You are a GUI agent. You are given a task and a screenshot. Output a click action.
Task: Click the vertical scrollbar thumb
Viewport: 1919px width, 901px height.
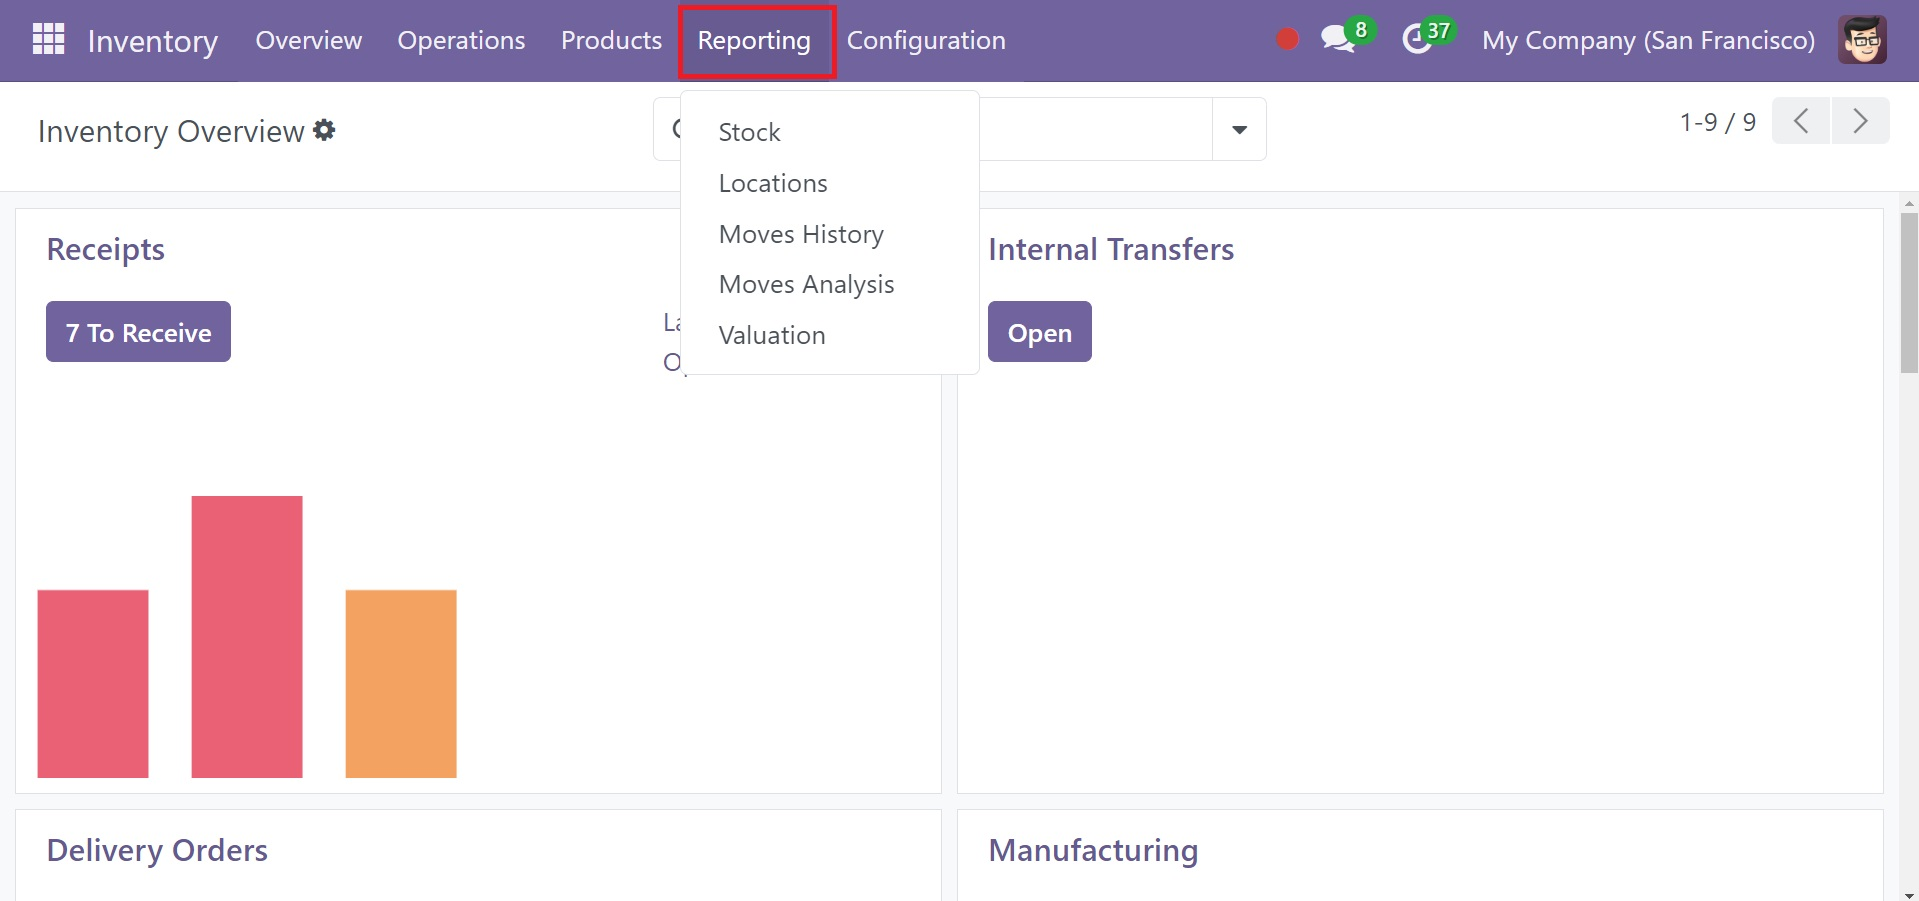click(x=1909, y=293)
